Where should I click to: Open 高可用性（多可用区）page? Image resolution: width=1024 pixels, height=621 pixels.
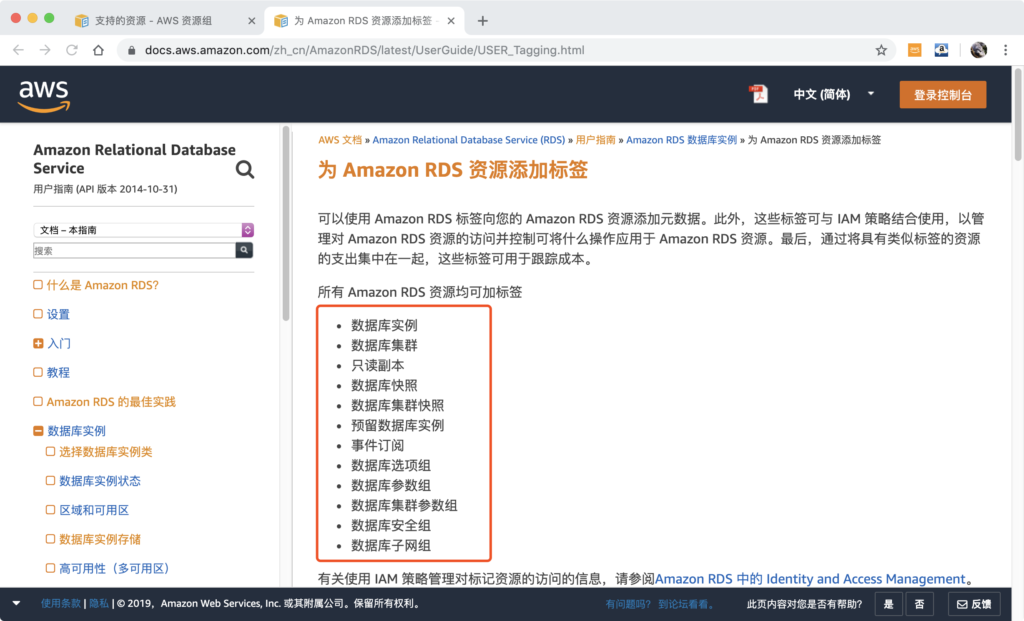click(x=114, y=569)
